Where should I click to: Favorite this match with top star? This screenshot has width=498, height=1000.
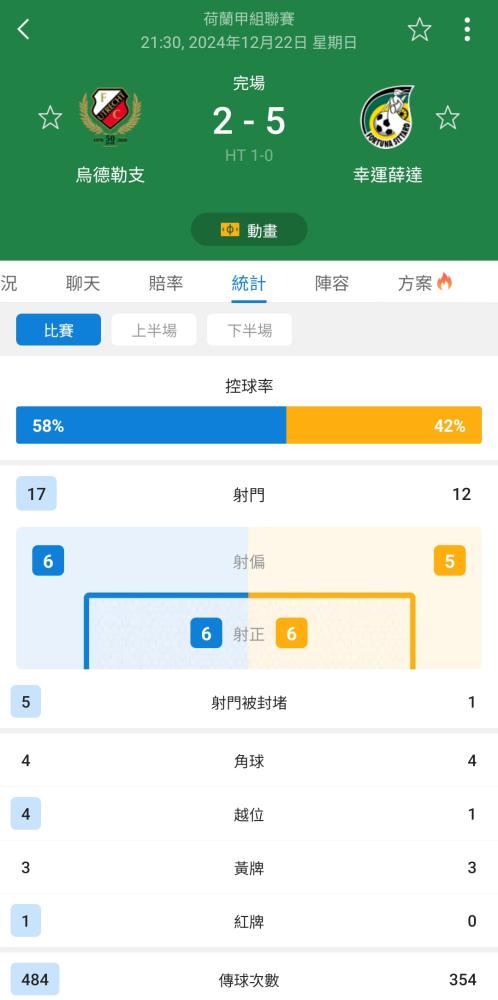tap(420, 29)
